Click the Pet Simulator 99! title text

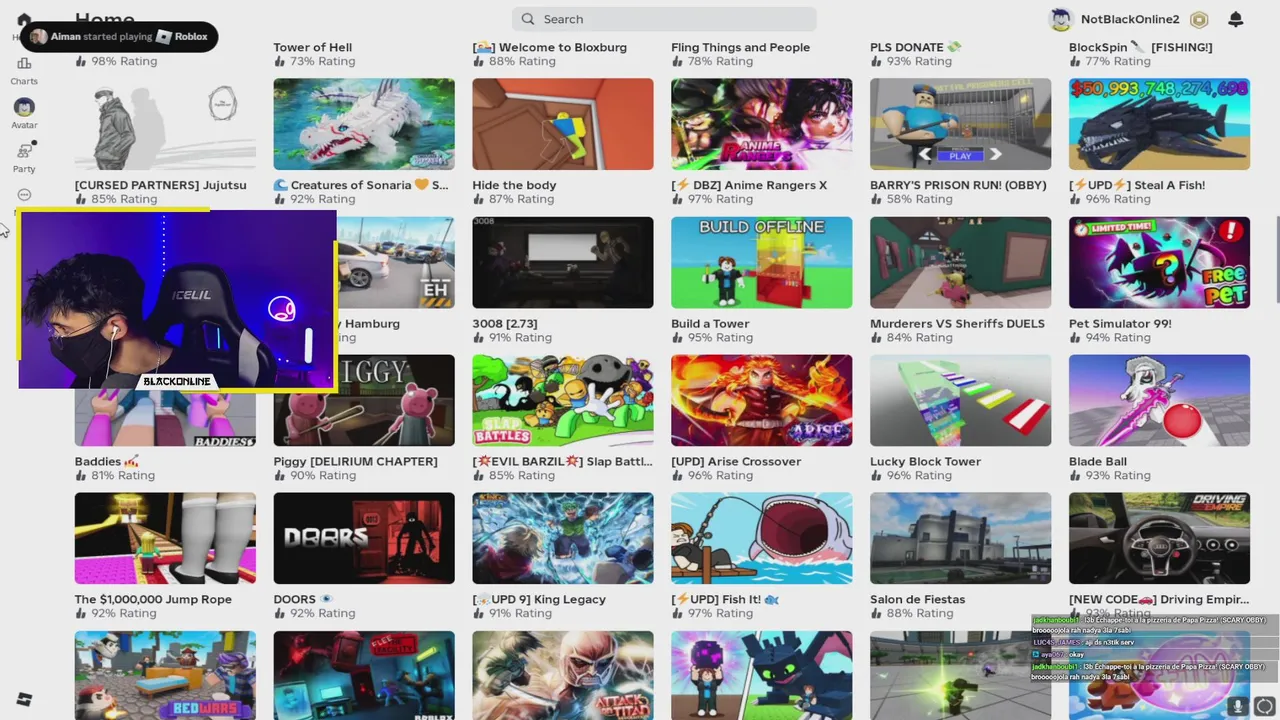(x=1120, y=323)
